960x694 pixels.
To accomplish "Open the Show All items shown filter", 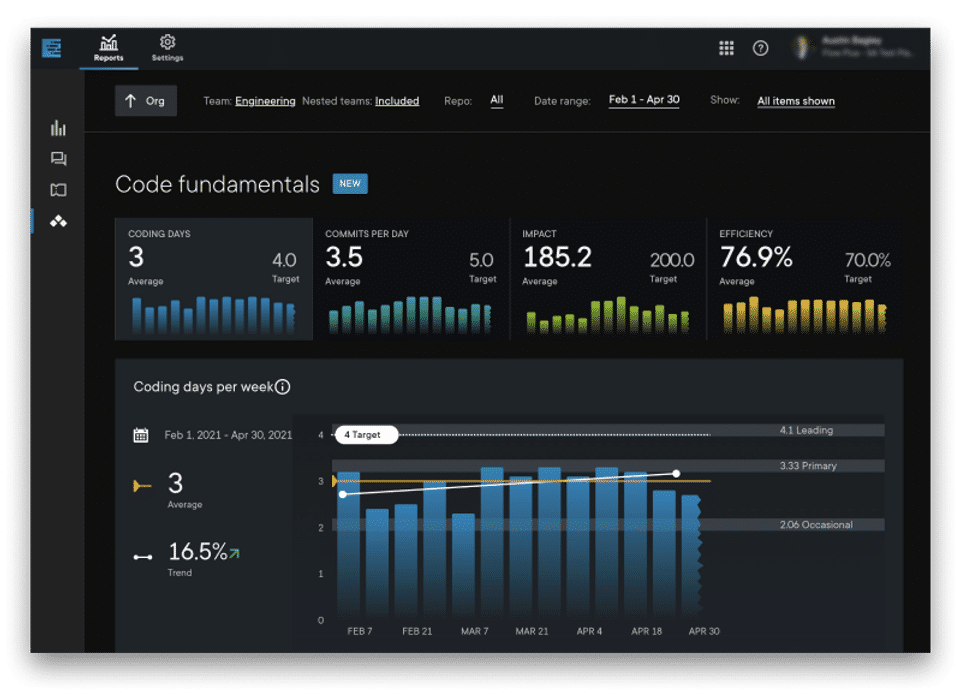I will click(x=796, y=101).
